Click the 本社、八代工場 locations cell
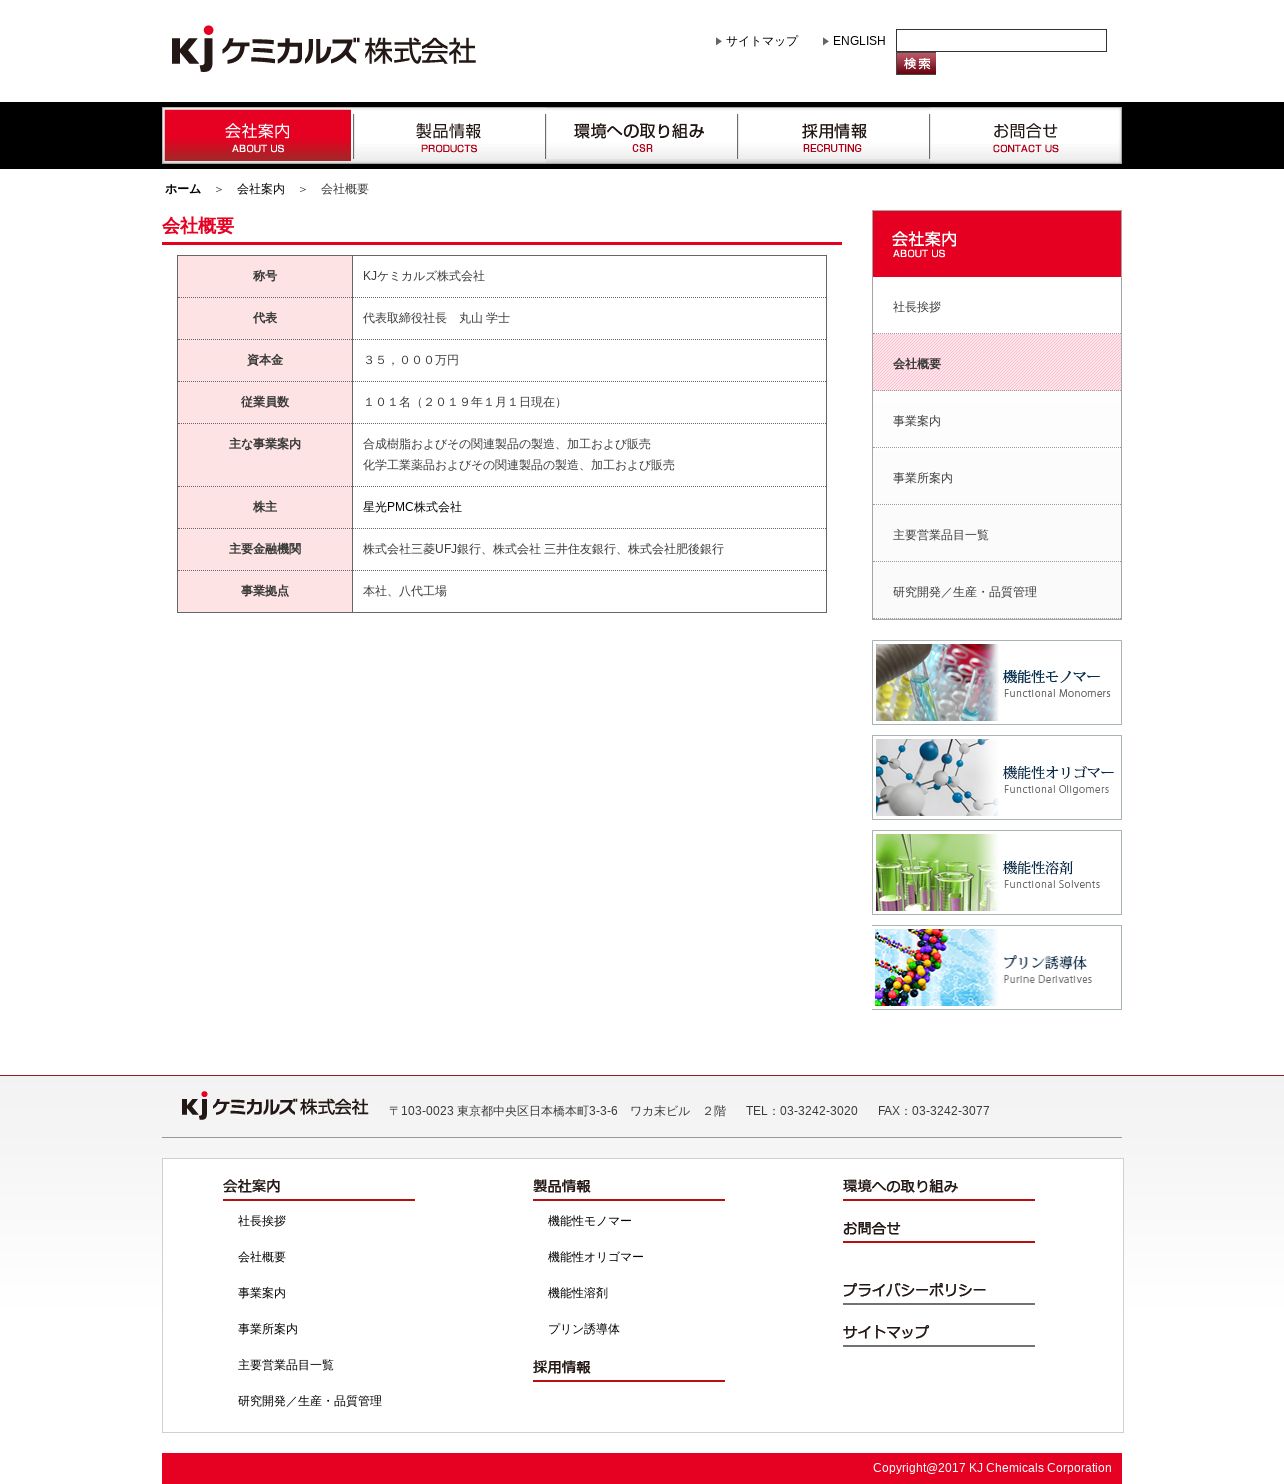This screenshot has width=1284, height=1484. point(589,591)
